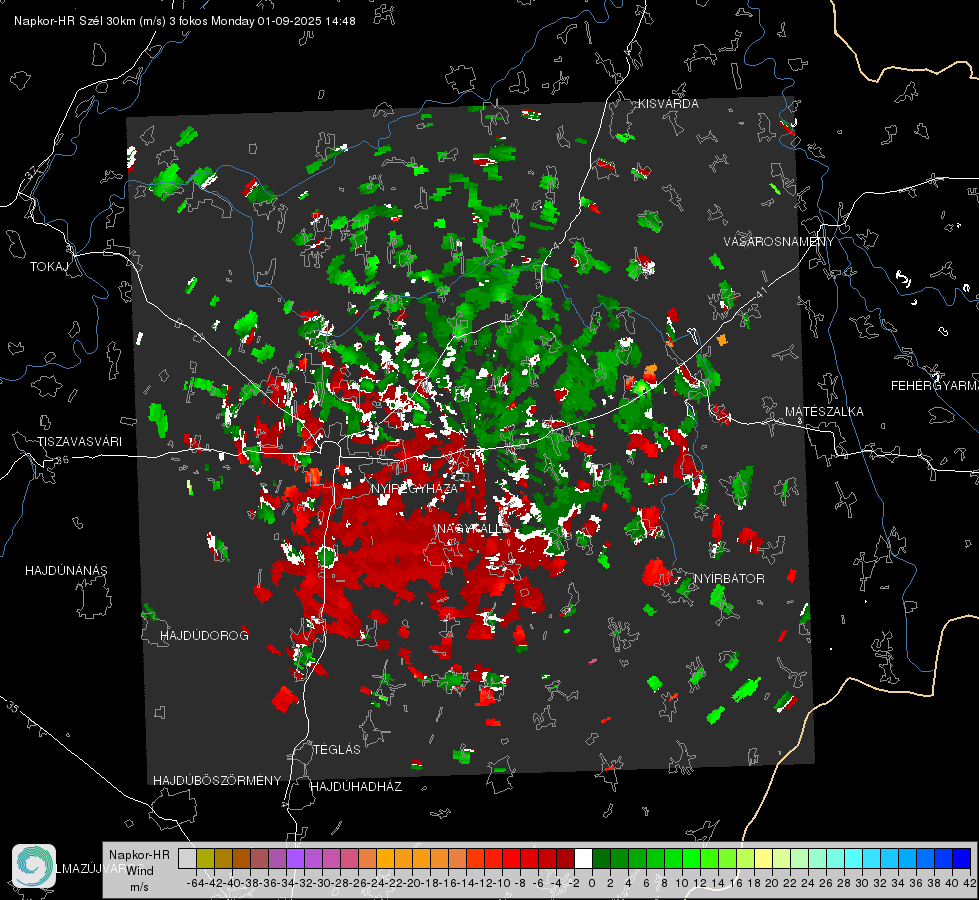The width and height of the screenshot is (979, 900).
Task: Select the MÁTÉSZALKA city label
Action: (824, 412)
